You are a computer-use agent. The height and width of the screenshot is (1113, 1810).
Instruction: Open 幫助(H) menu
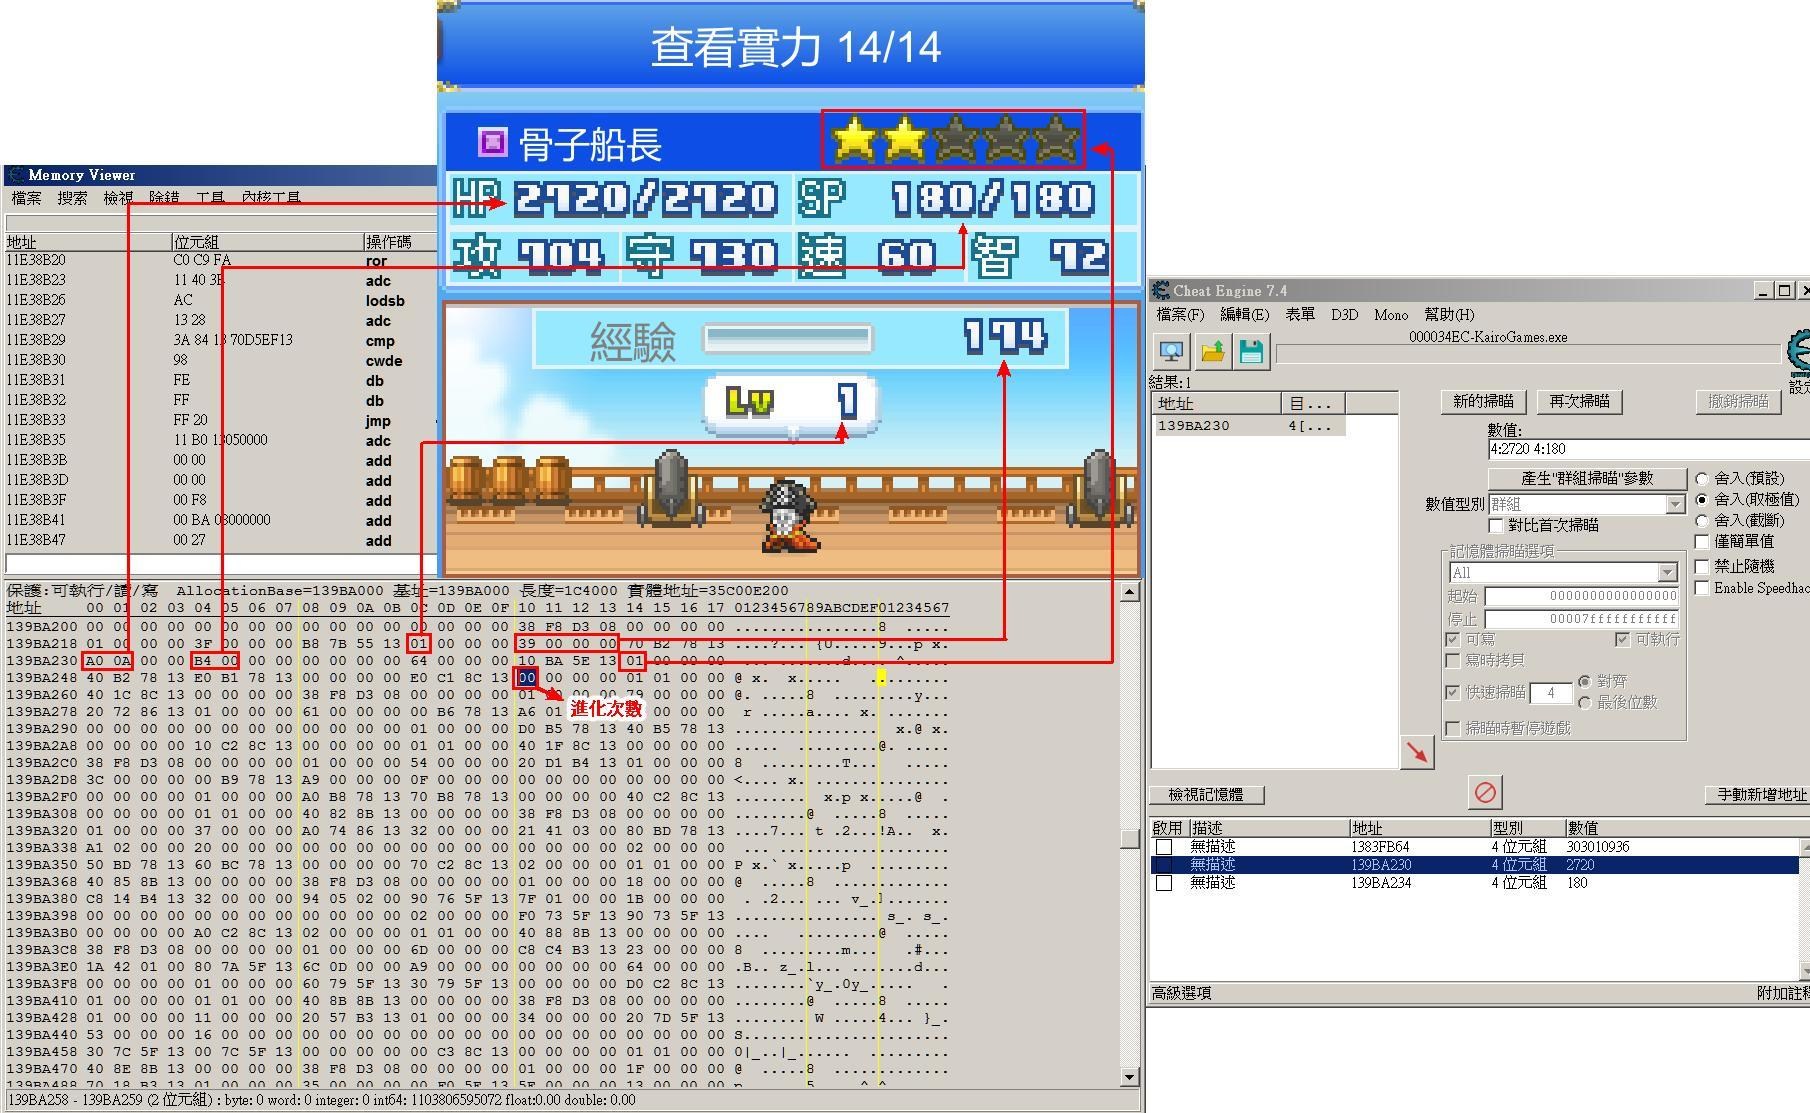click(1449, 314)
